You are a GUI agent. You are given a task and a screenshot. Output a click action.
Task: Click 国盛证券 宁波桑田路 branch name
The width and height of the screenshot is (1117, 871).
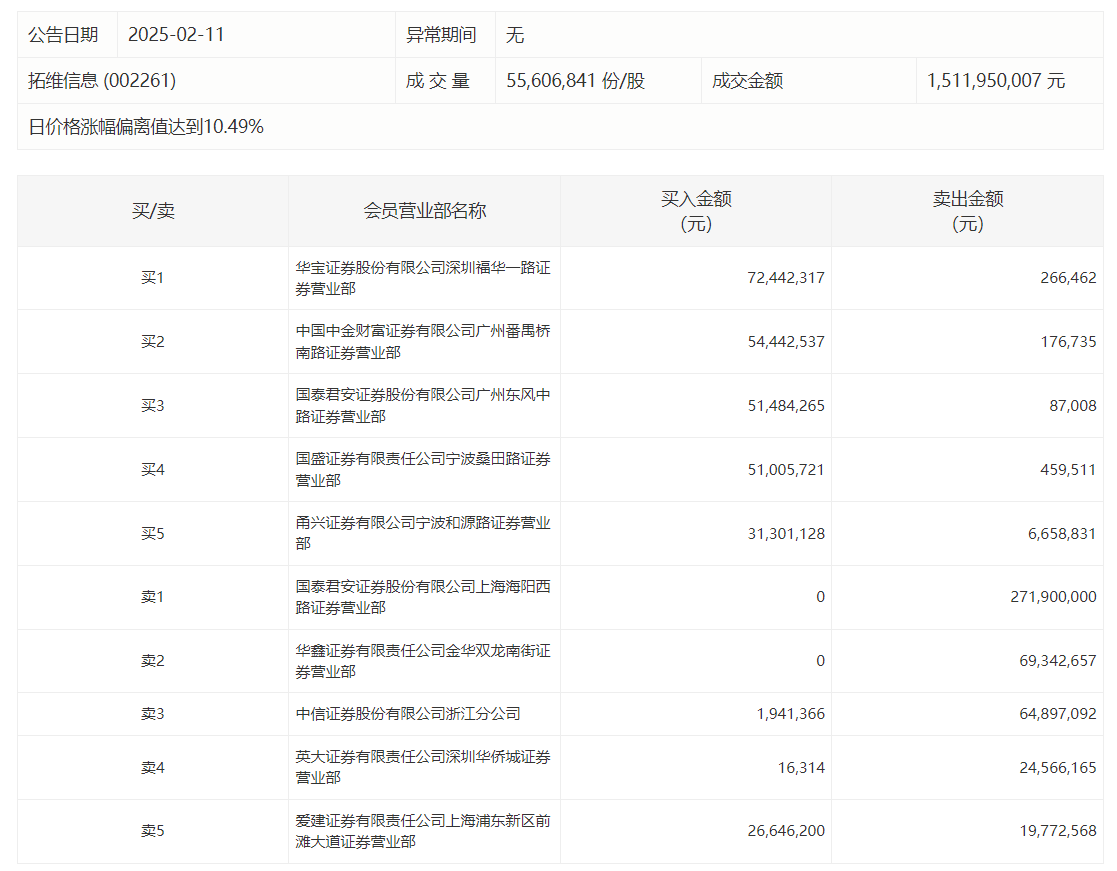(x=423, y=470)
